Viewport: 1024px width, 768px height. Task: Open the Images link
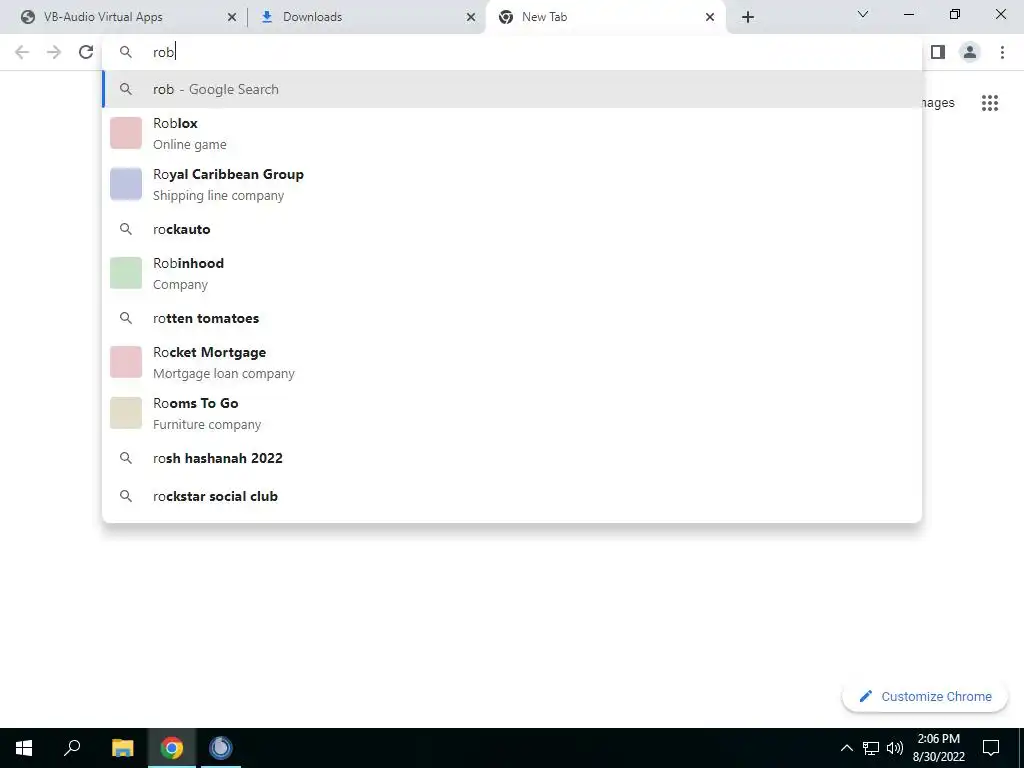[938, 103]
